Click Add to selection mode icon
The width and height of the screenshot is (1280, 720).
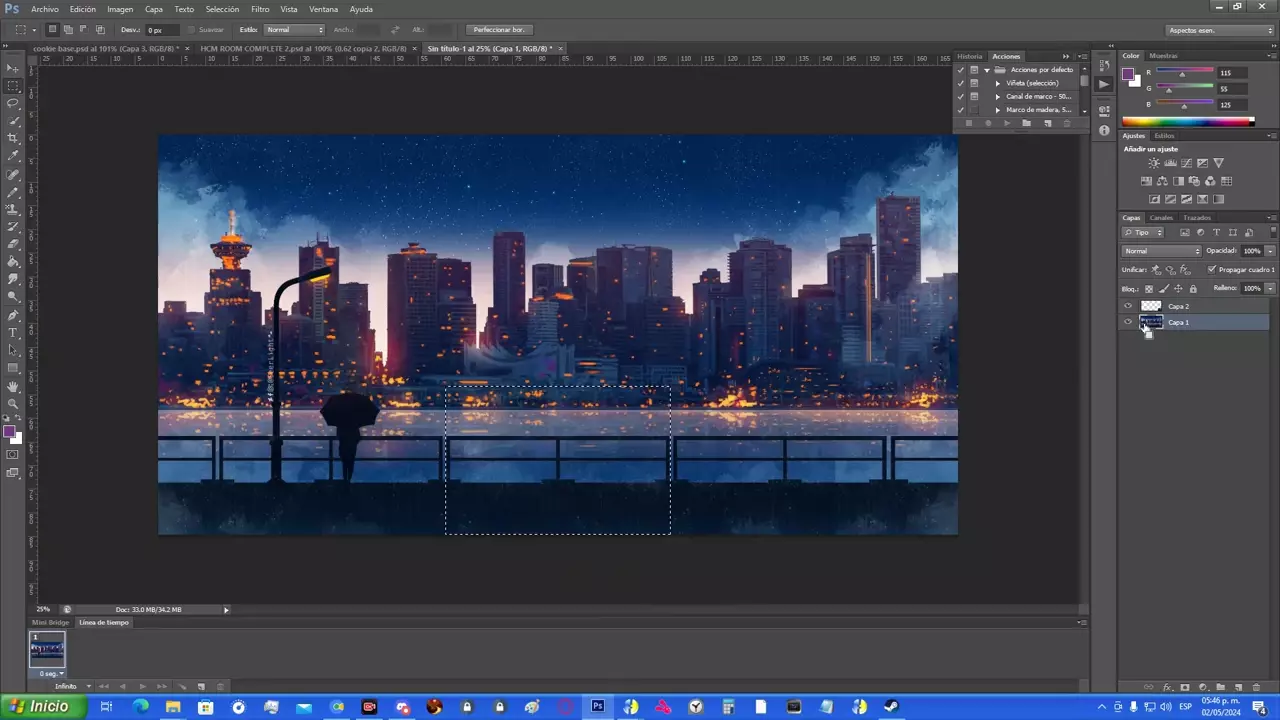68,30
